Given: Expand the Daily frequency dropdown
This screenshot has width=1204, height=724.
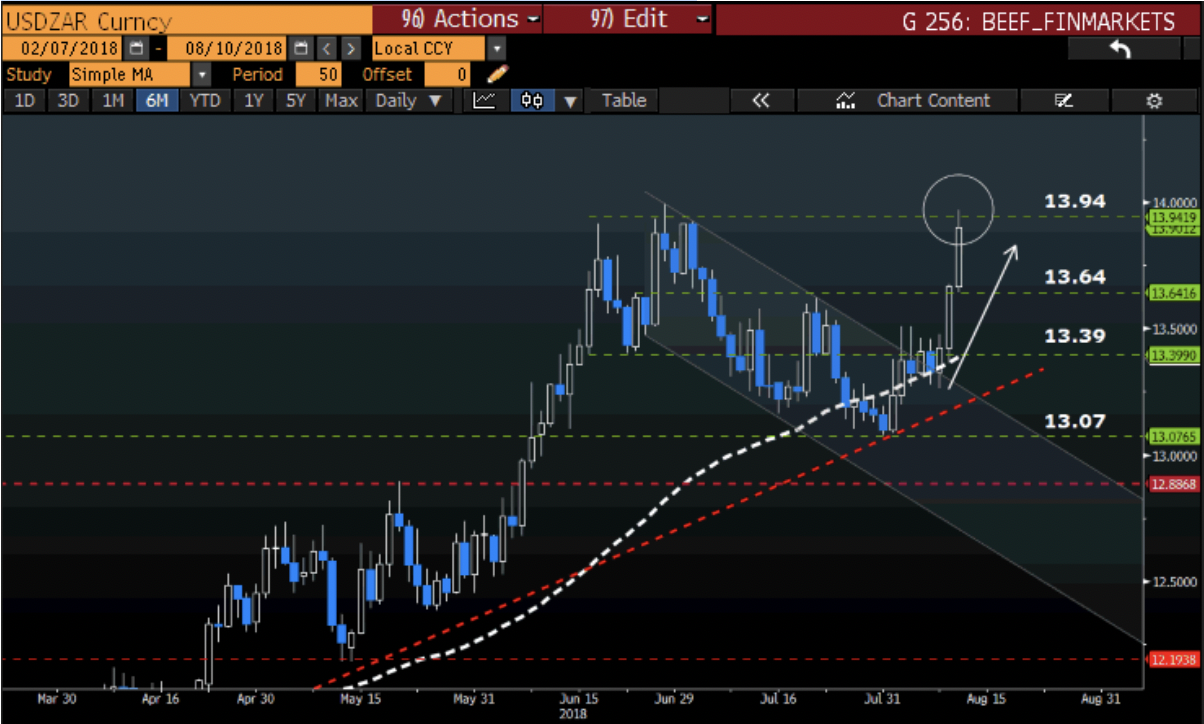Looking at the screenshot, I should coord(408,100).
